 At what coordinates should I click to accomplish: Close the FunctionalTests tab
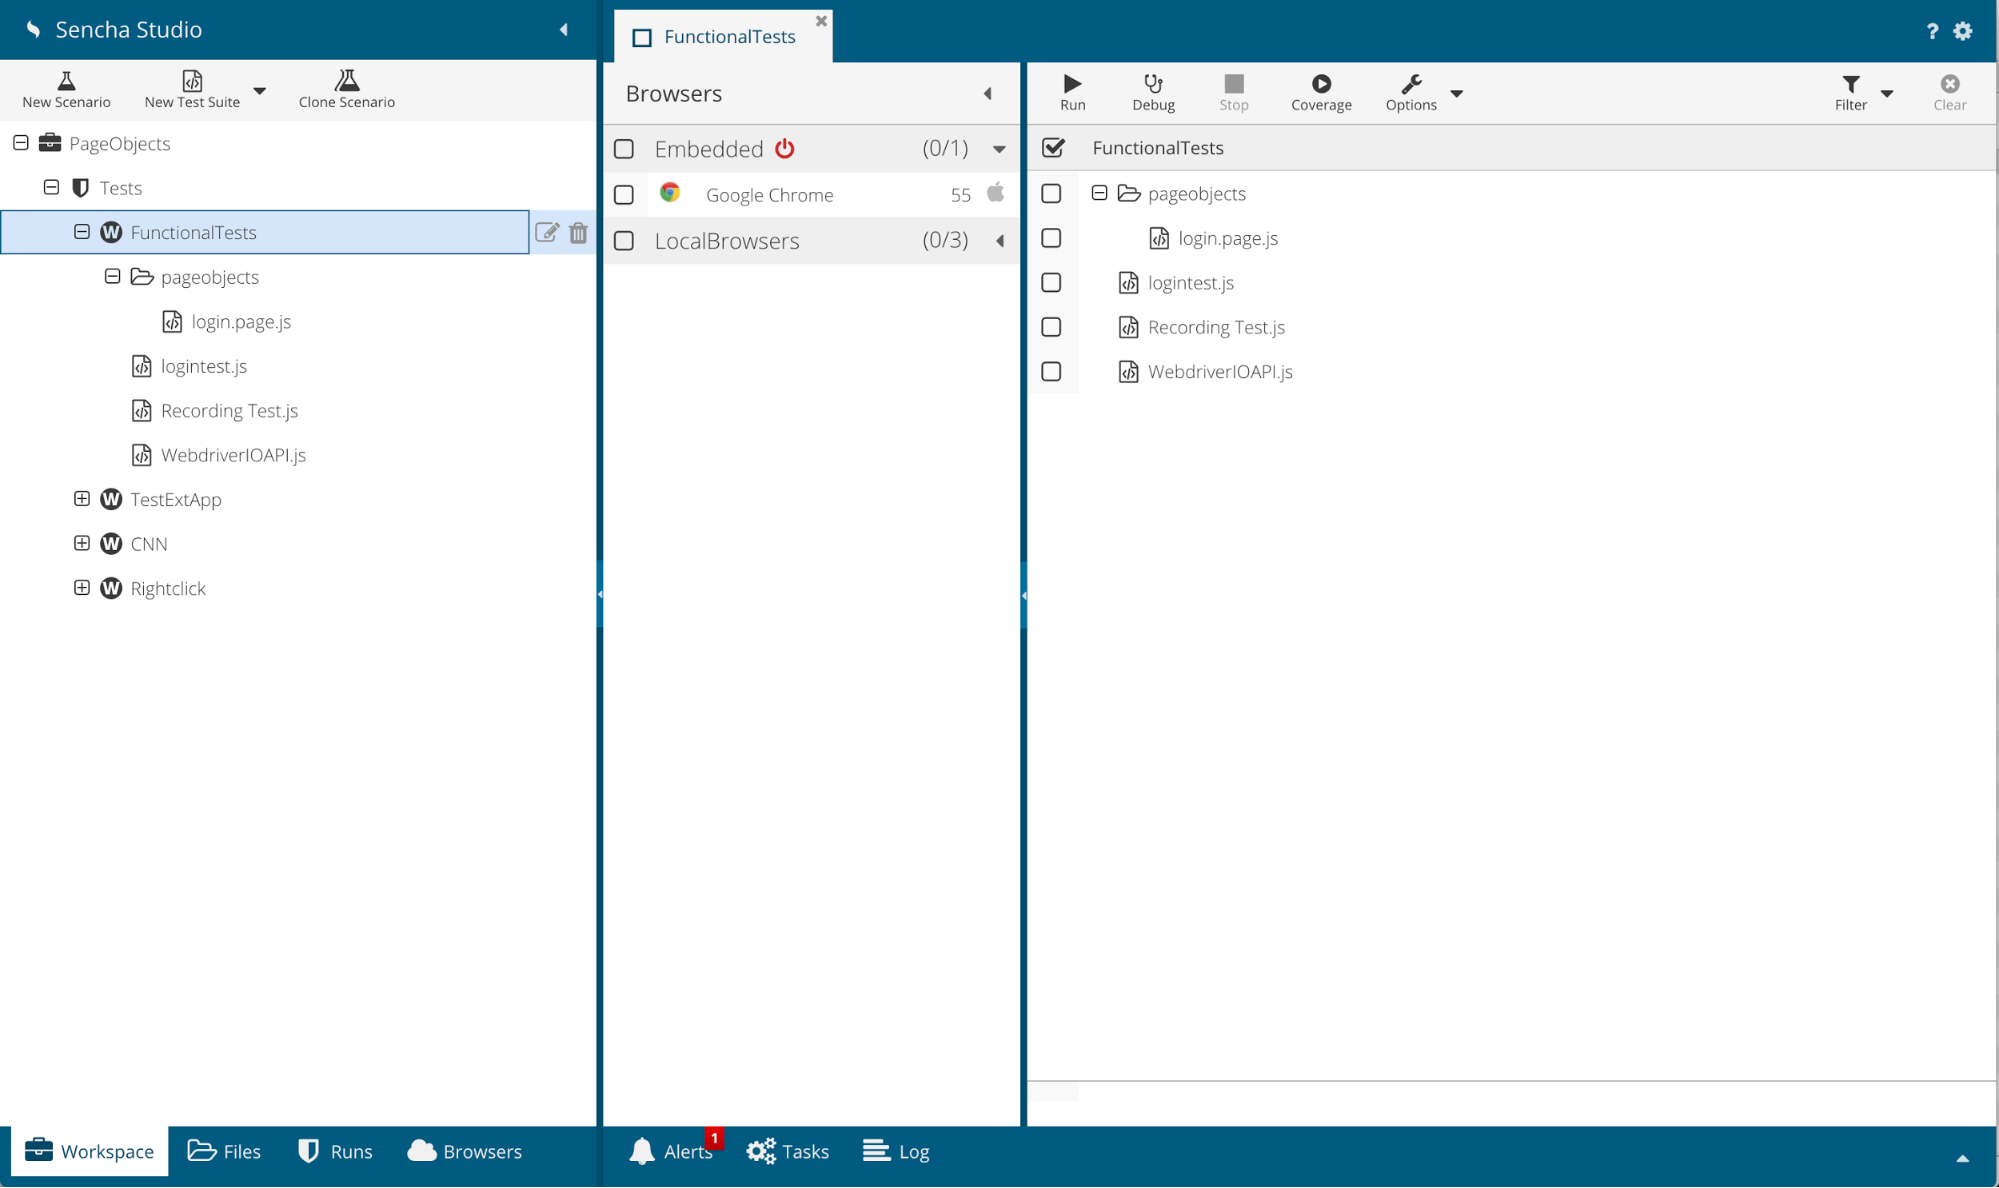coord(821,20)
